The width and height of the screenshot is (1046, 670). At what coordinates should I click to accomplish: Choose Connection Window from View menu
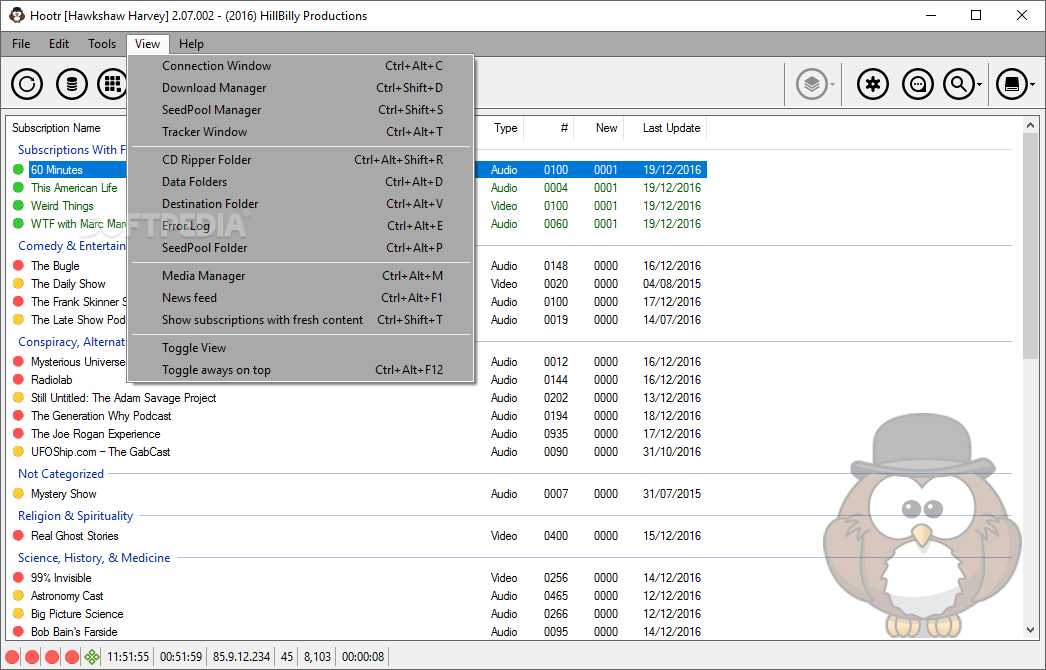point(301,66)
